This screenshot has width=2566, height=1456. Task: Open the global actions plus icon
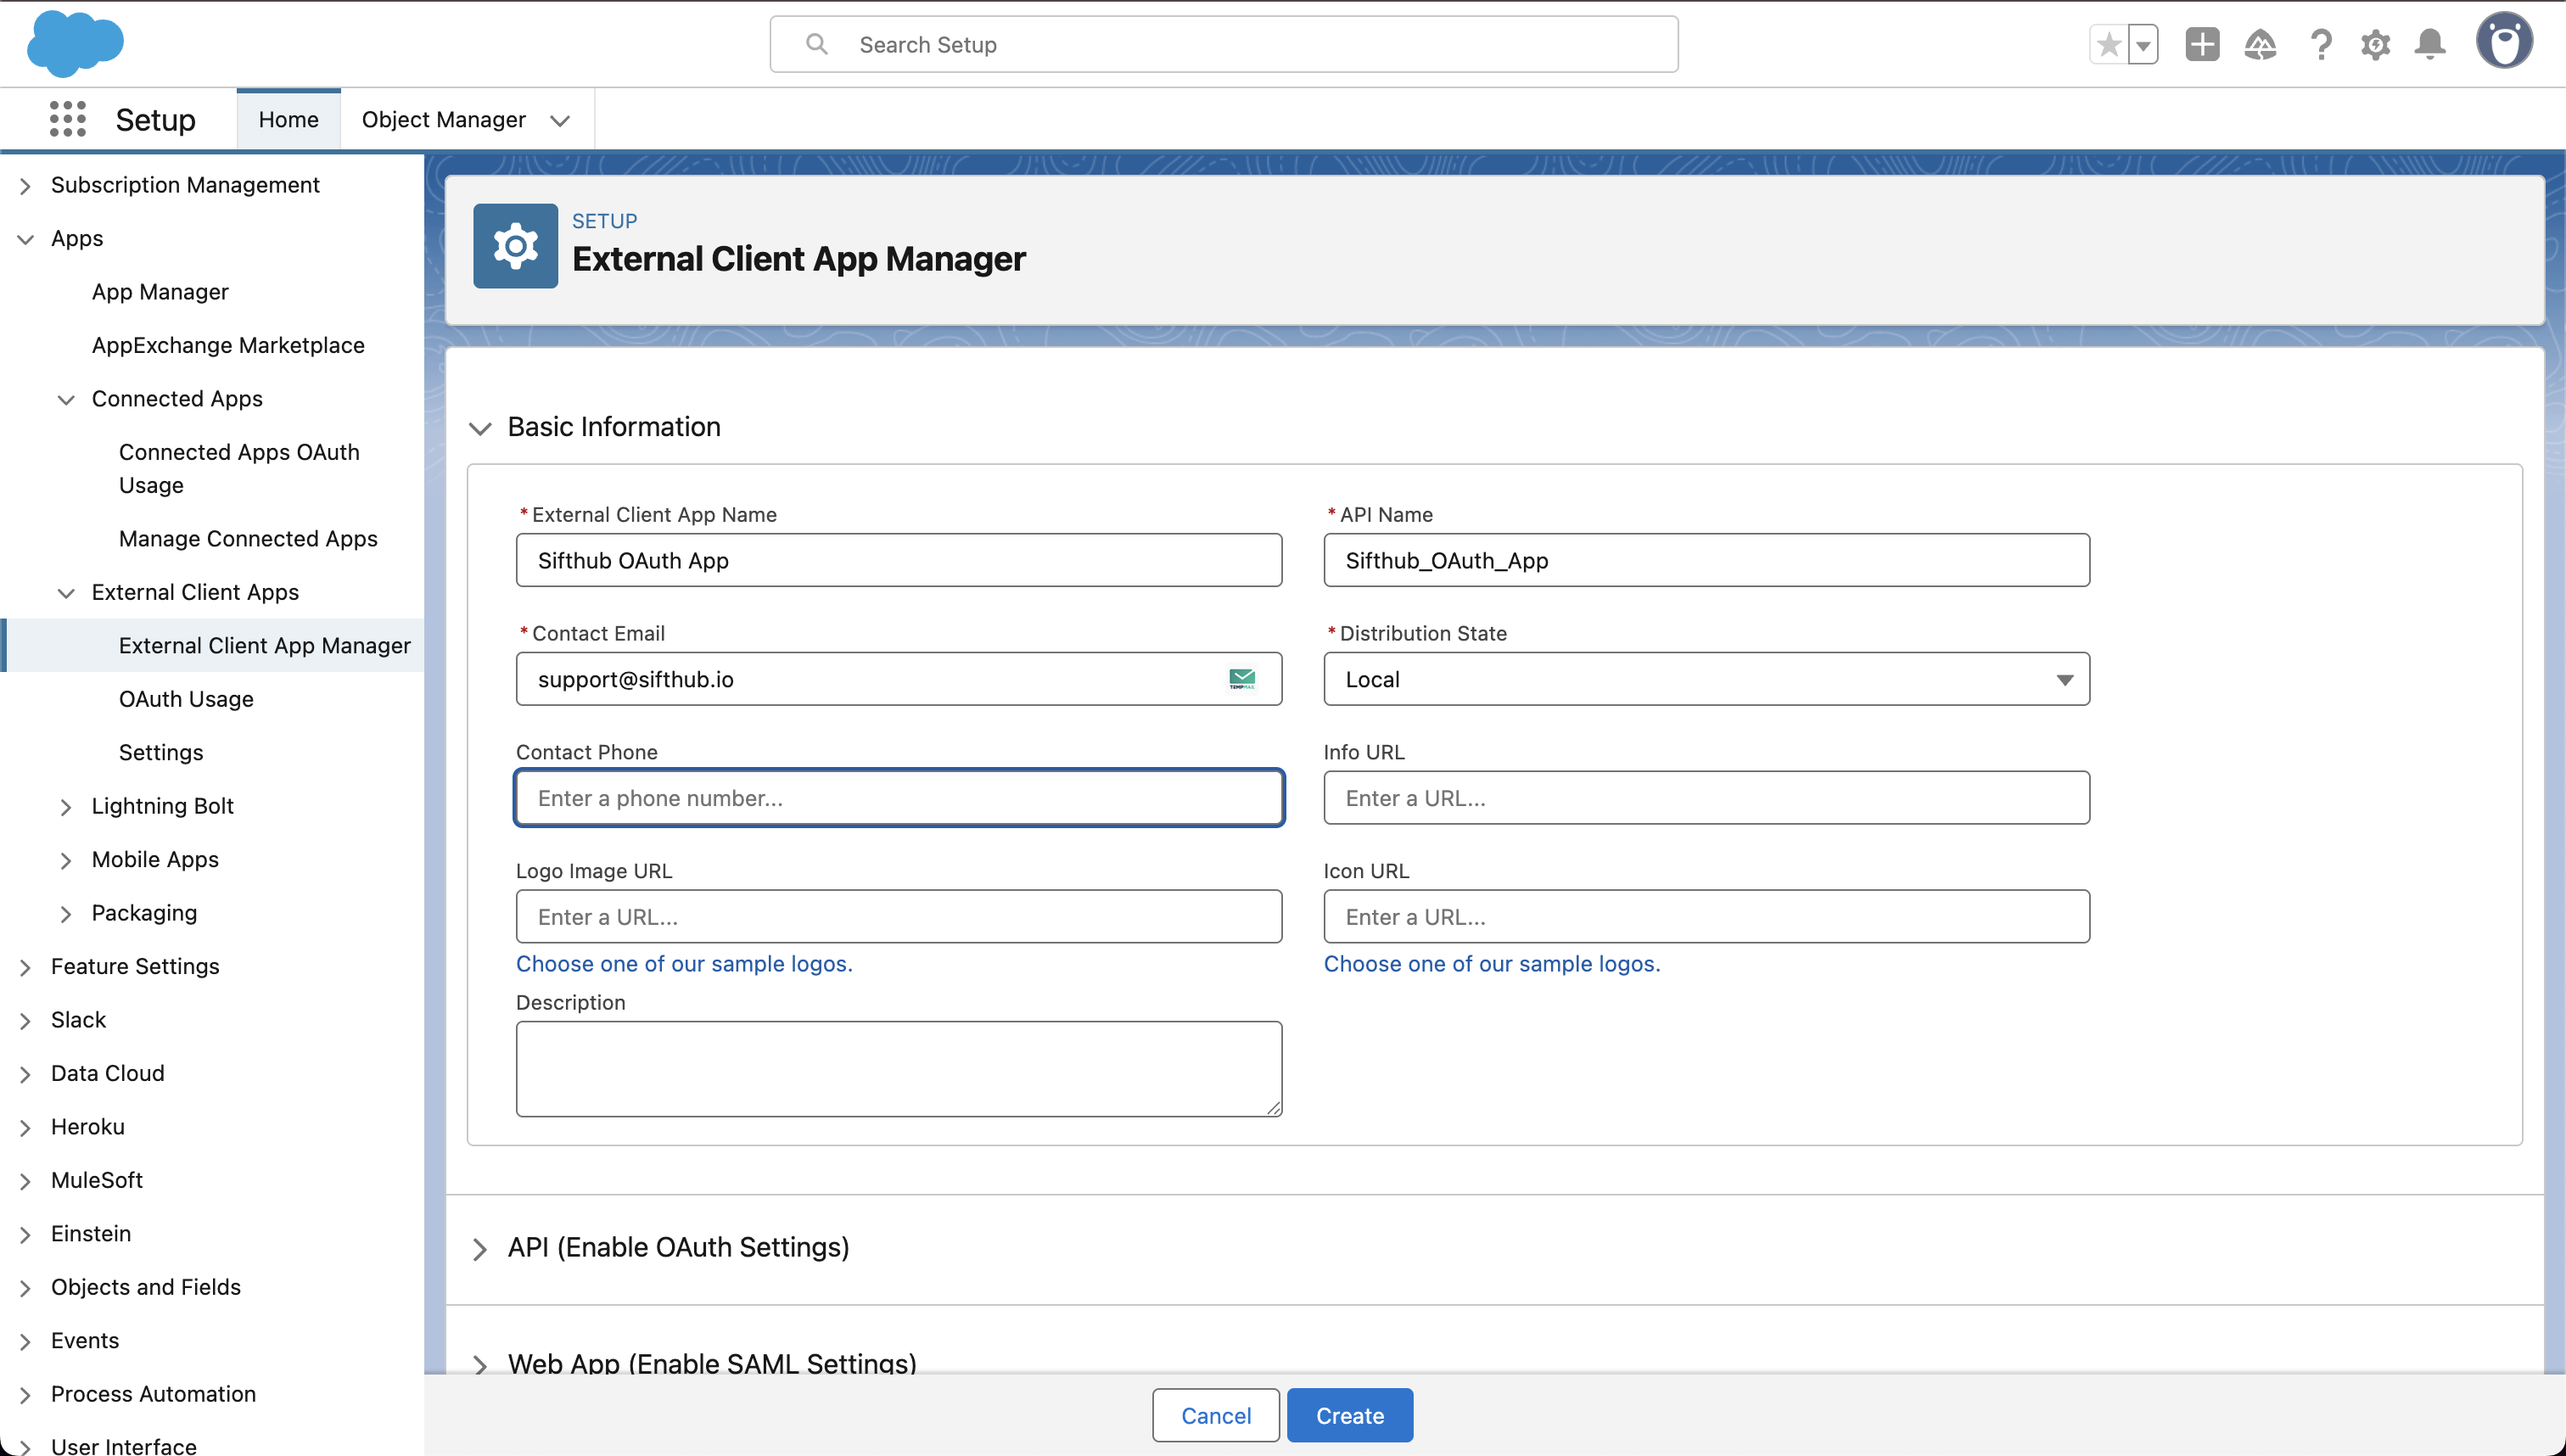pyautogui.click(x=2202, y=45)
